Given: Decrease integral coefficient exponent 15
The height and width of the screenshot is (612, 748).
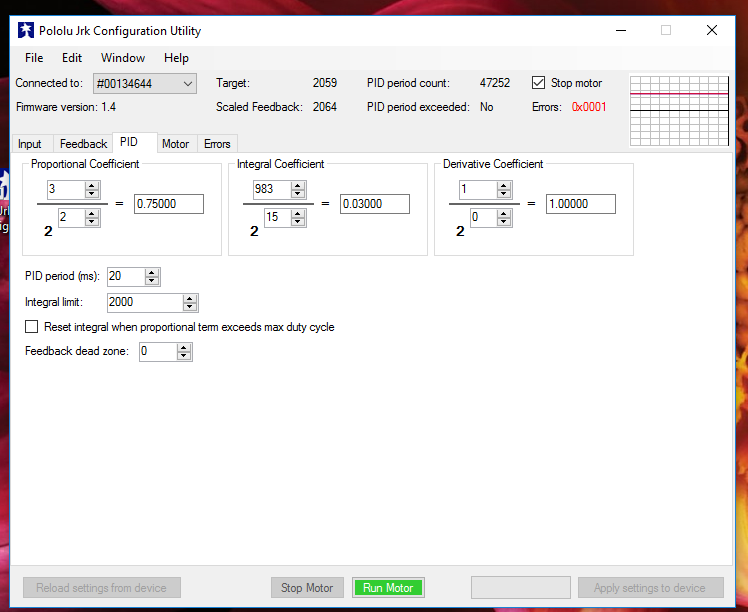Looking at the screenshot, I should point(298,222).
